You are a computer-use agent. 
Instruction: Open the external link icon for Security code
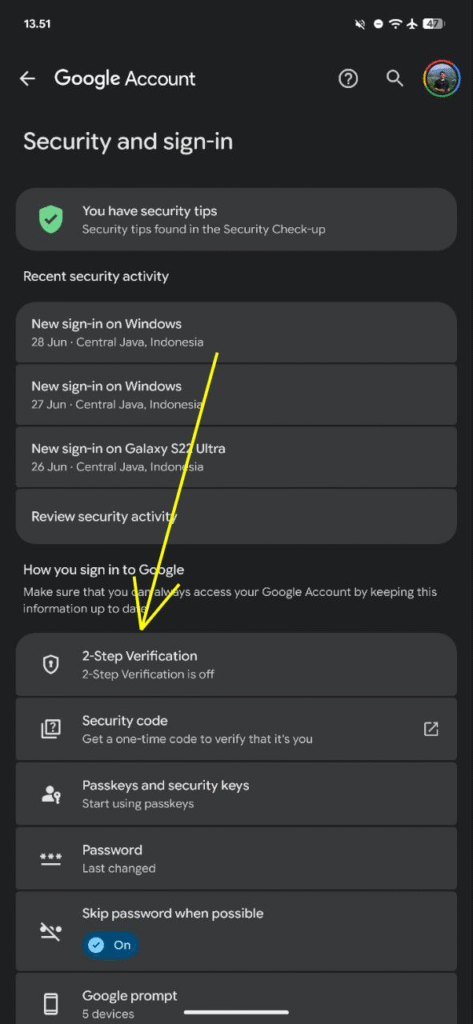pos(431,729)
